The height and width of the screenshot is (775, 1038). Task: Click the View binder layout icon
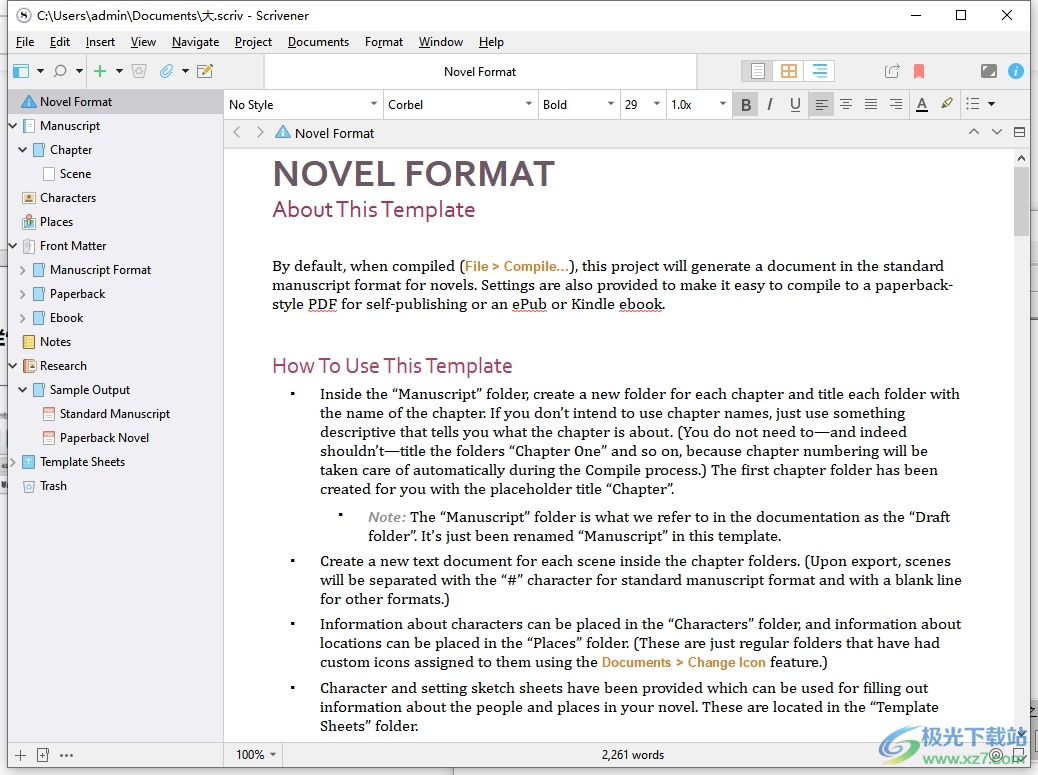[x=21, y=71]
